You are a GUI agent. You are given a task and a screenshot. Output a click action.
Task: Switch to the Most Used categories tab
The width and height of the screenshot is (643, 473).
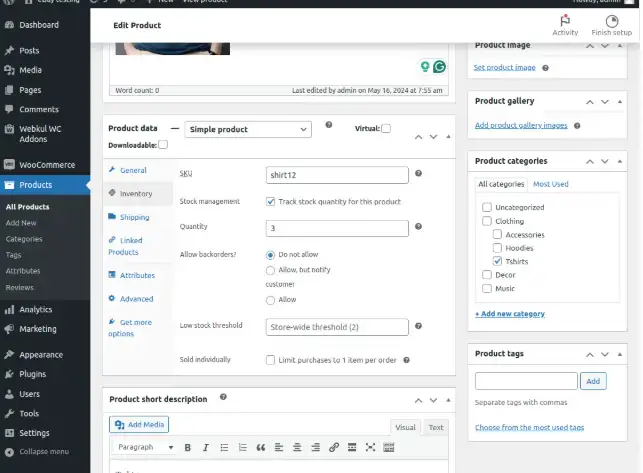(x=550, y=184)
